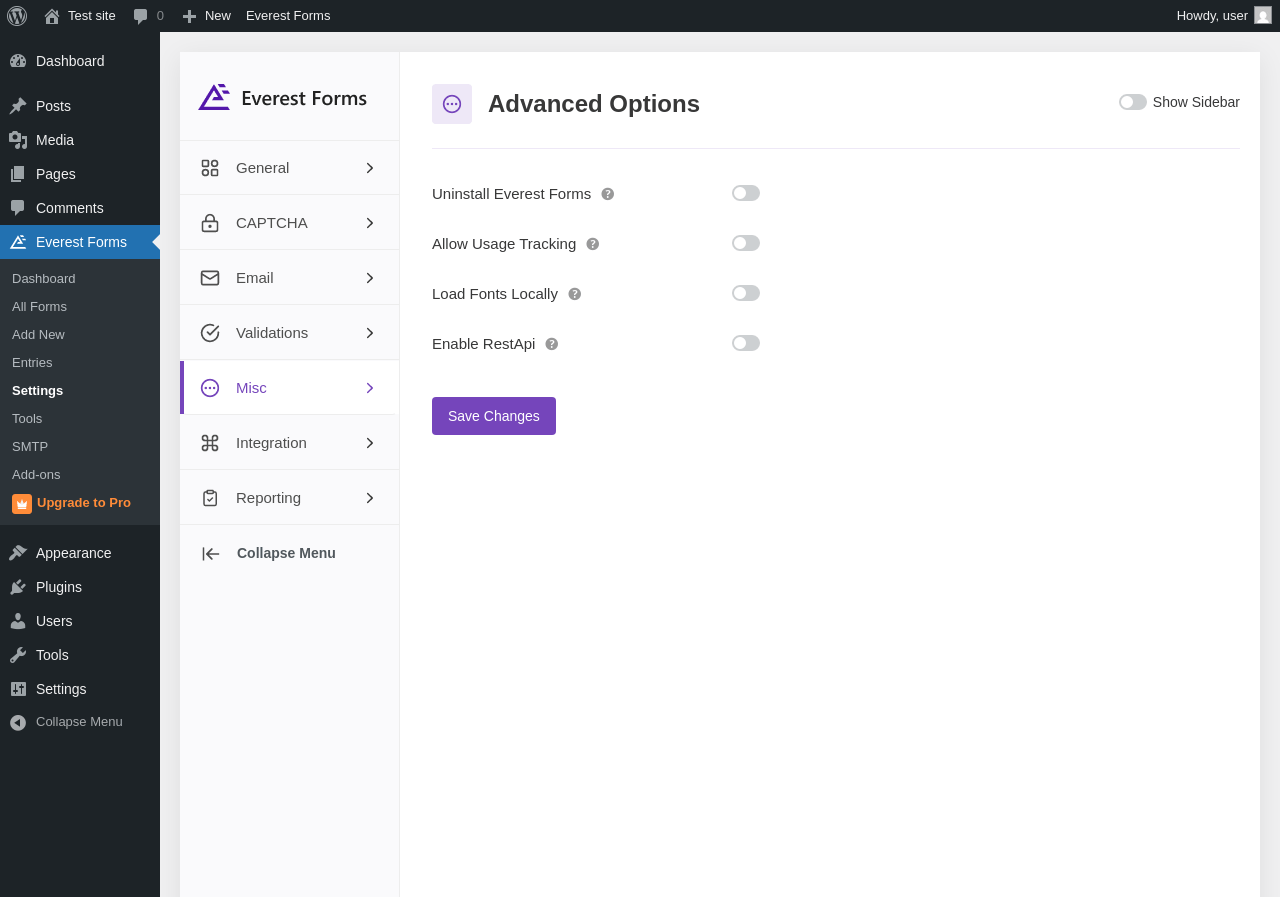Viewport: 1280px width, 897px height.
Task: Click the help icon beside Load Fonts Locally
Action: click(575, 294)
